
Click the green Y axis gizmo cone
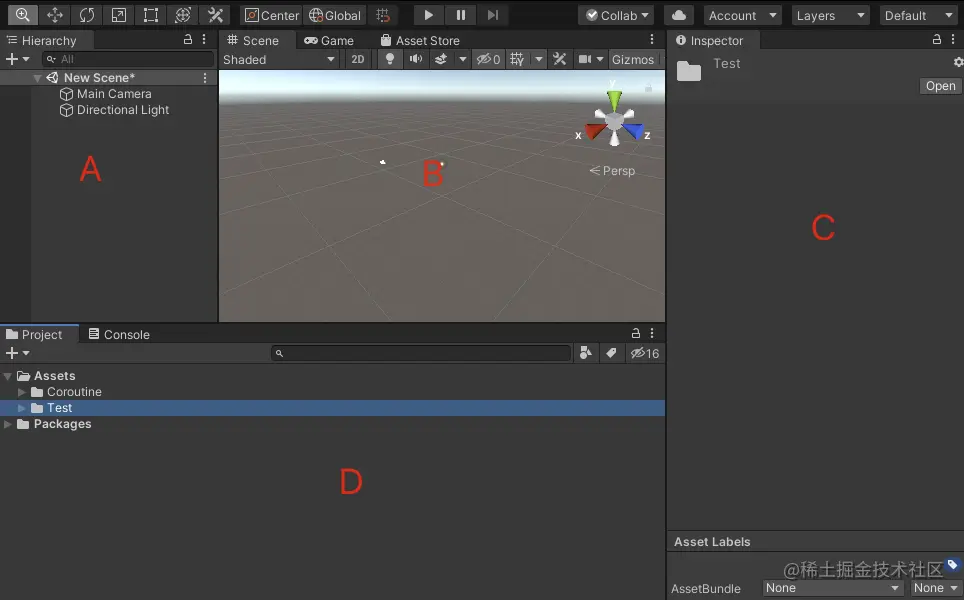pyautogui.click(x=614, y=100)
